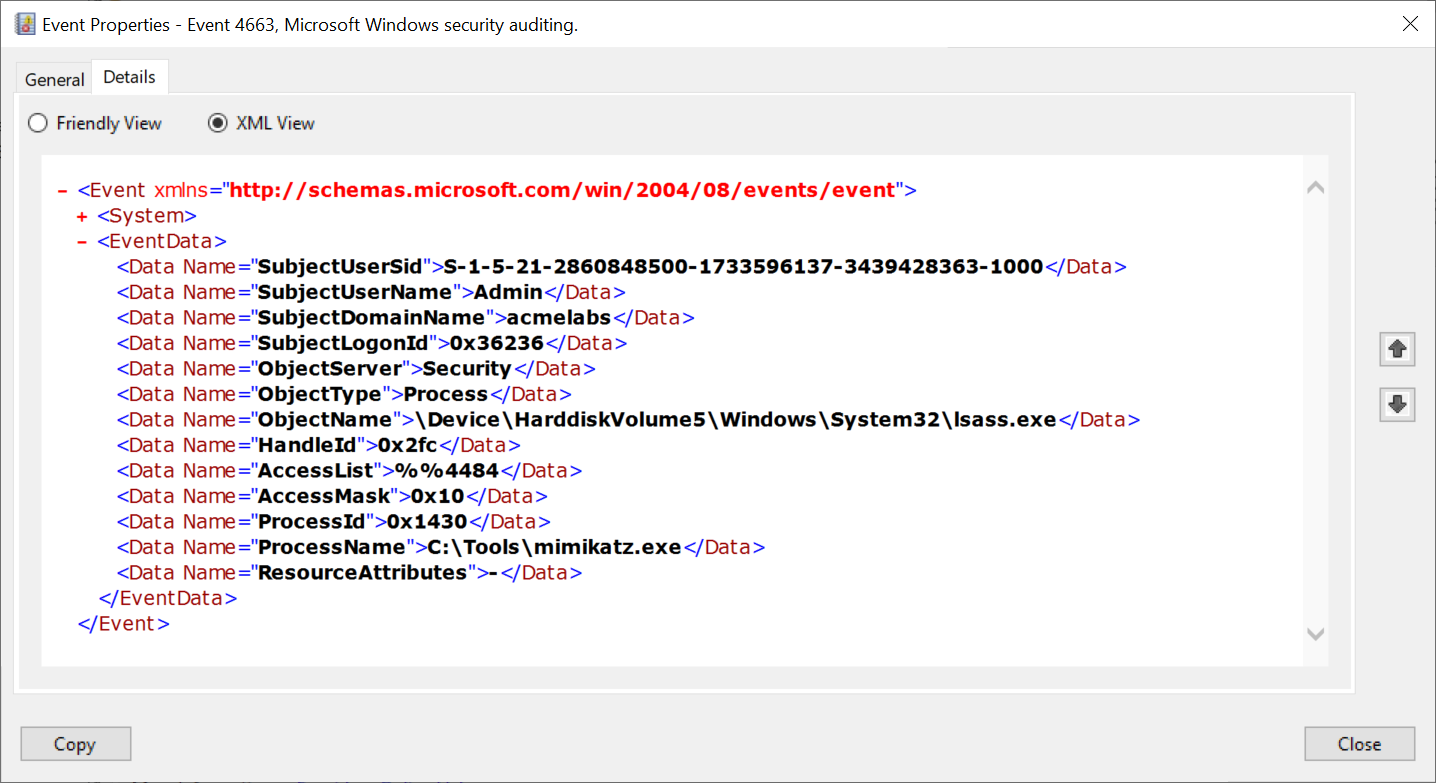Click the SubjectUserSid value text
The image size is (1436, 783).
click(x=743, y=267)
